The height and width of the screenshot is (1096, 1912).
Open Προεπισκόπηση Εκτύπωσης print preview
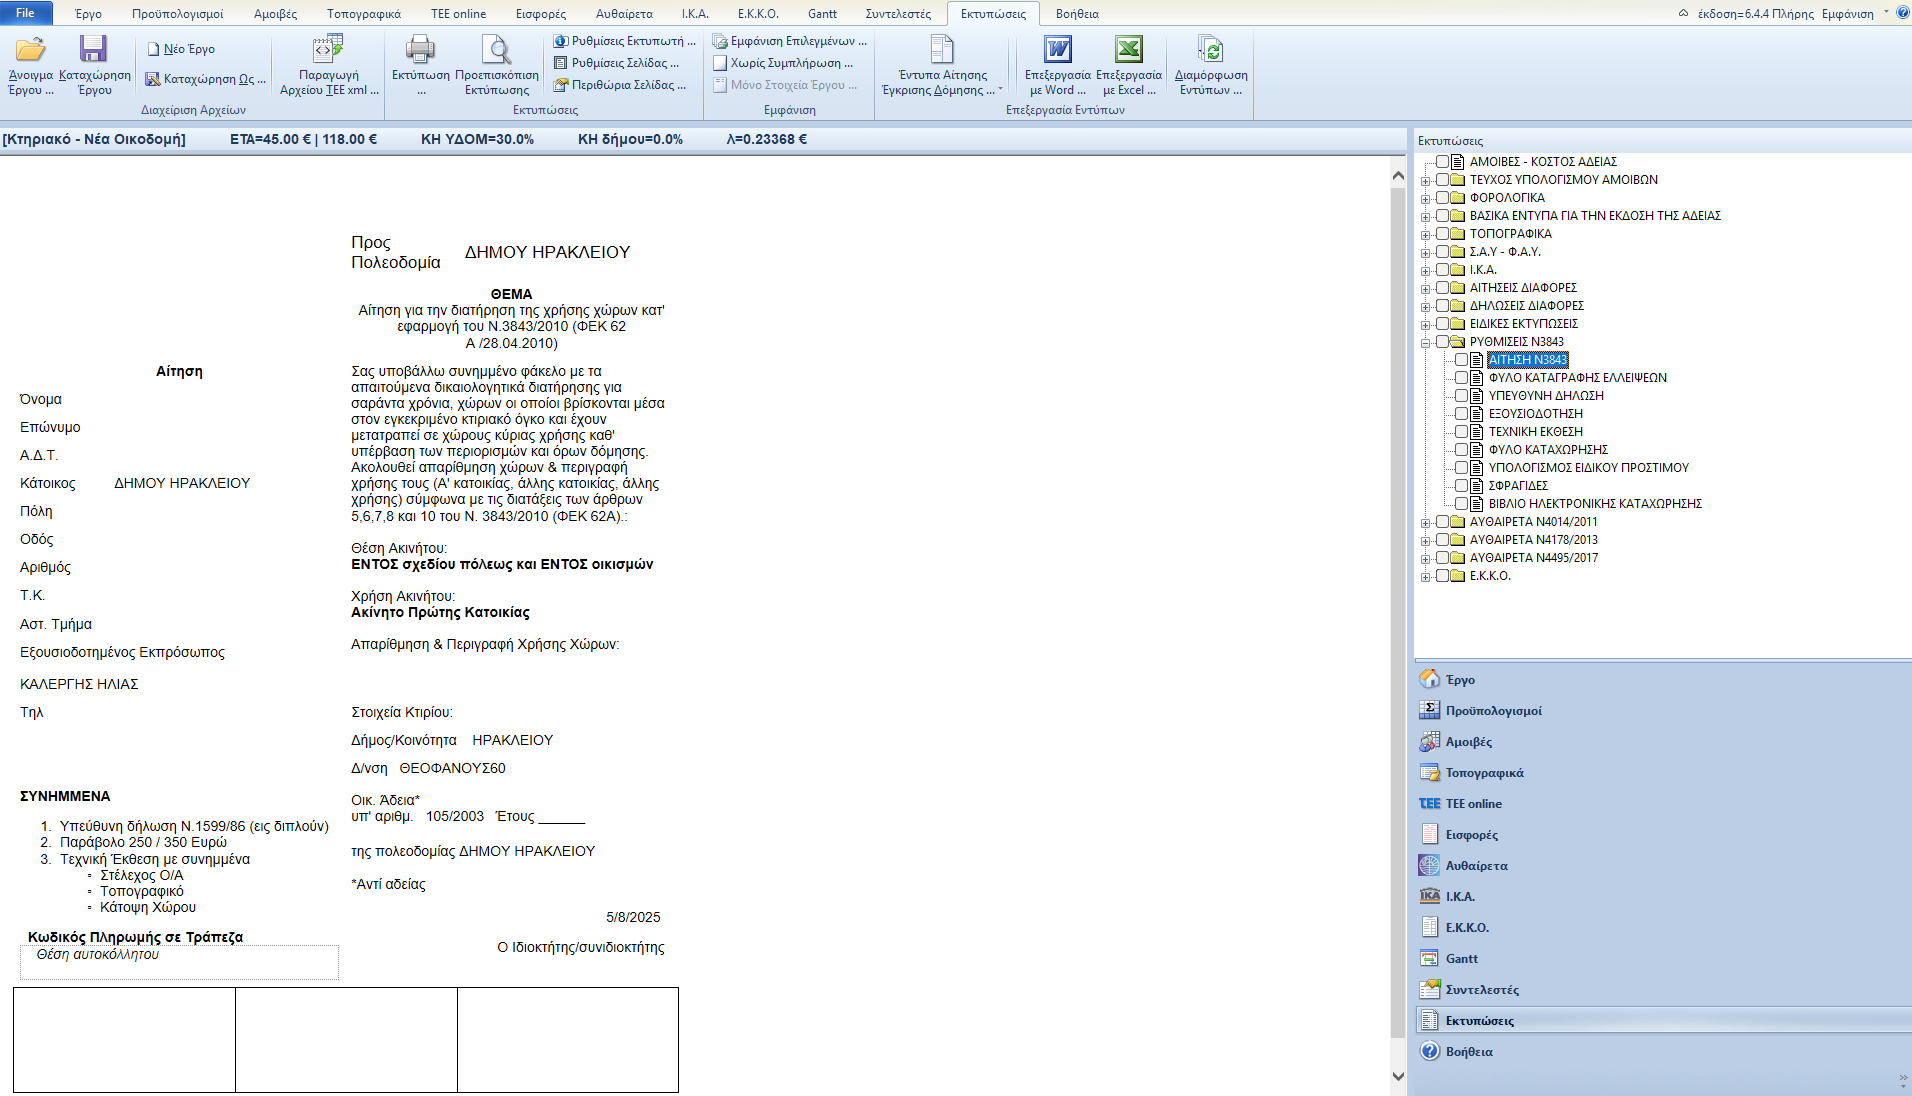(x=496, y=50)
